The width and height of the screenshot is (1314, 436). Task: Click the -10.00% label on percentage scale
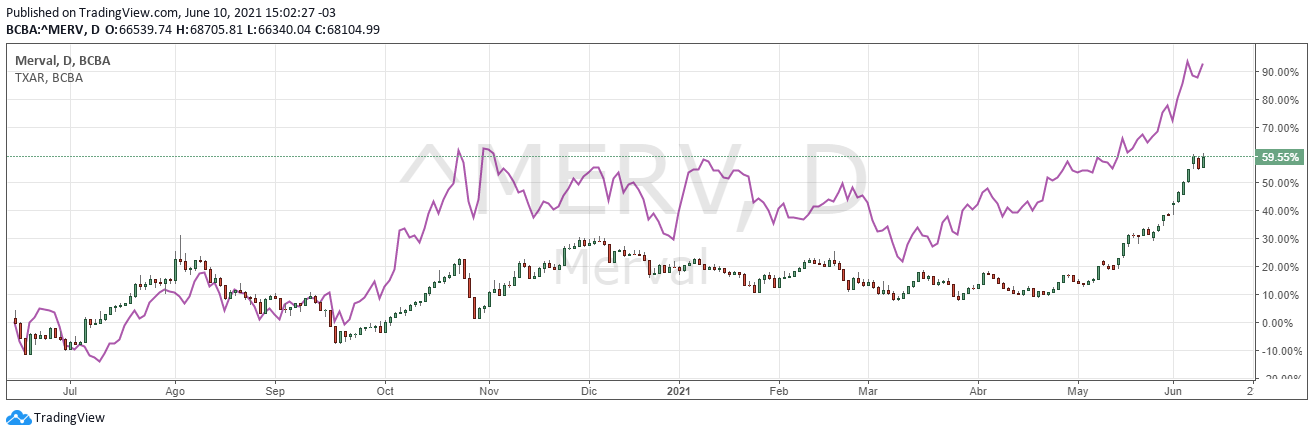(1280, 351)
